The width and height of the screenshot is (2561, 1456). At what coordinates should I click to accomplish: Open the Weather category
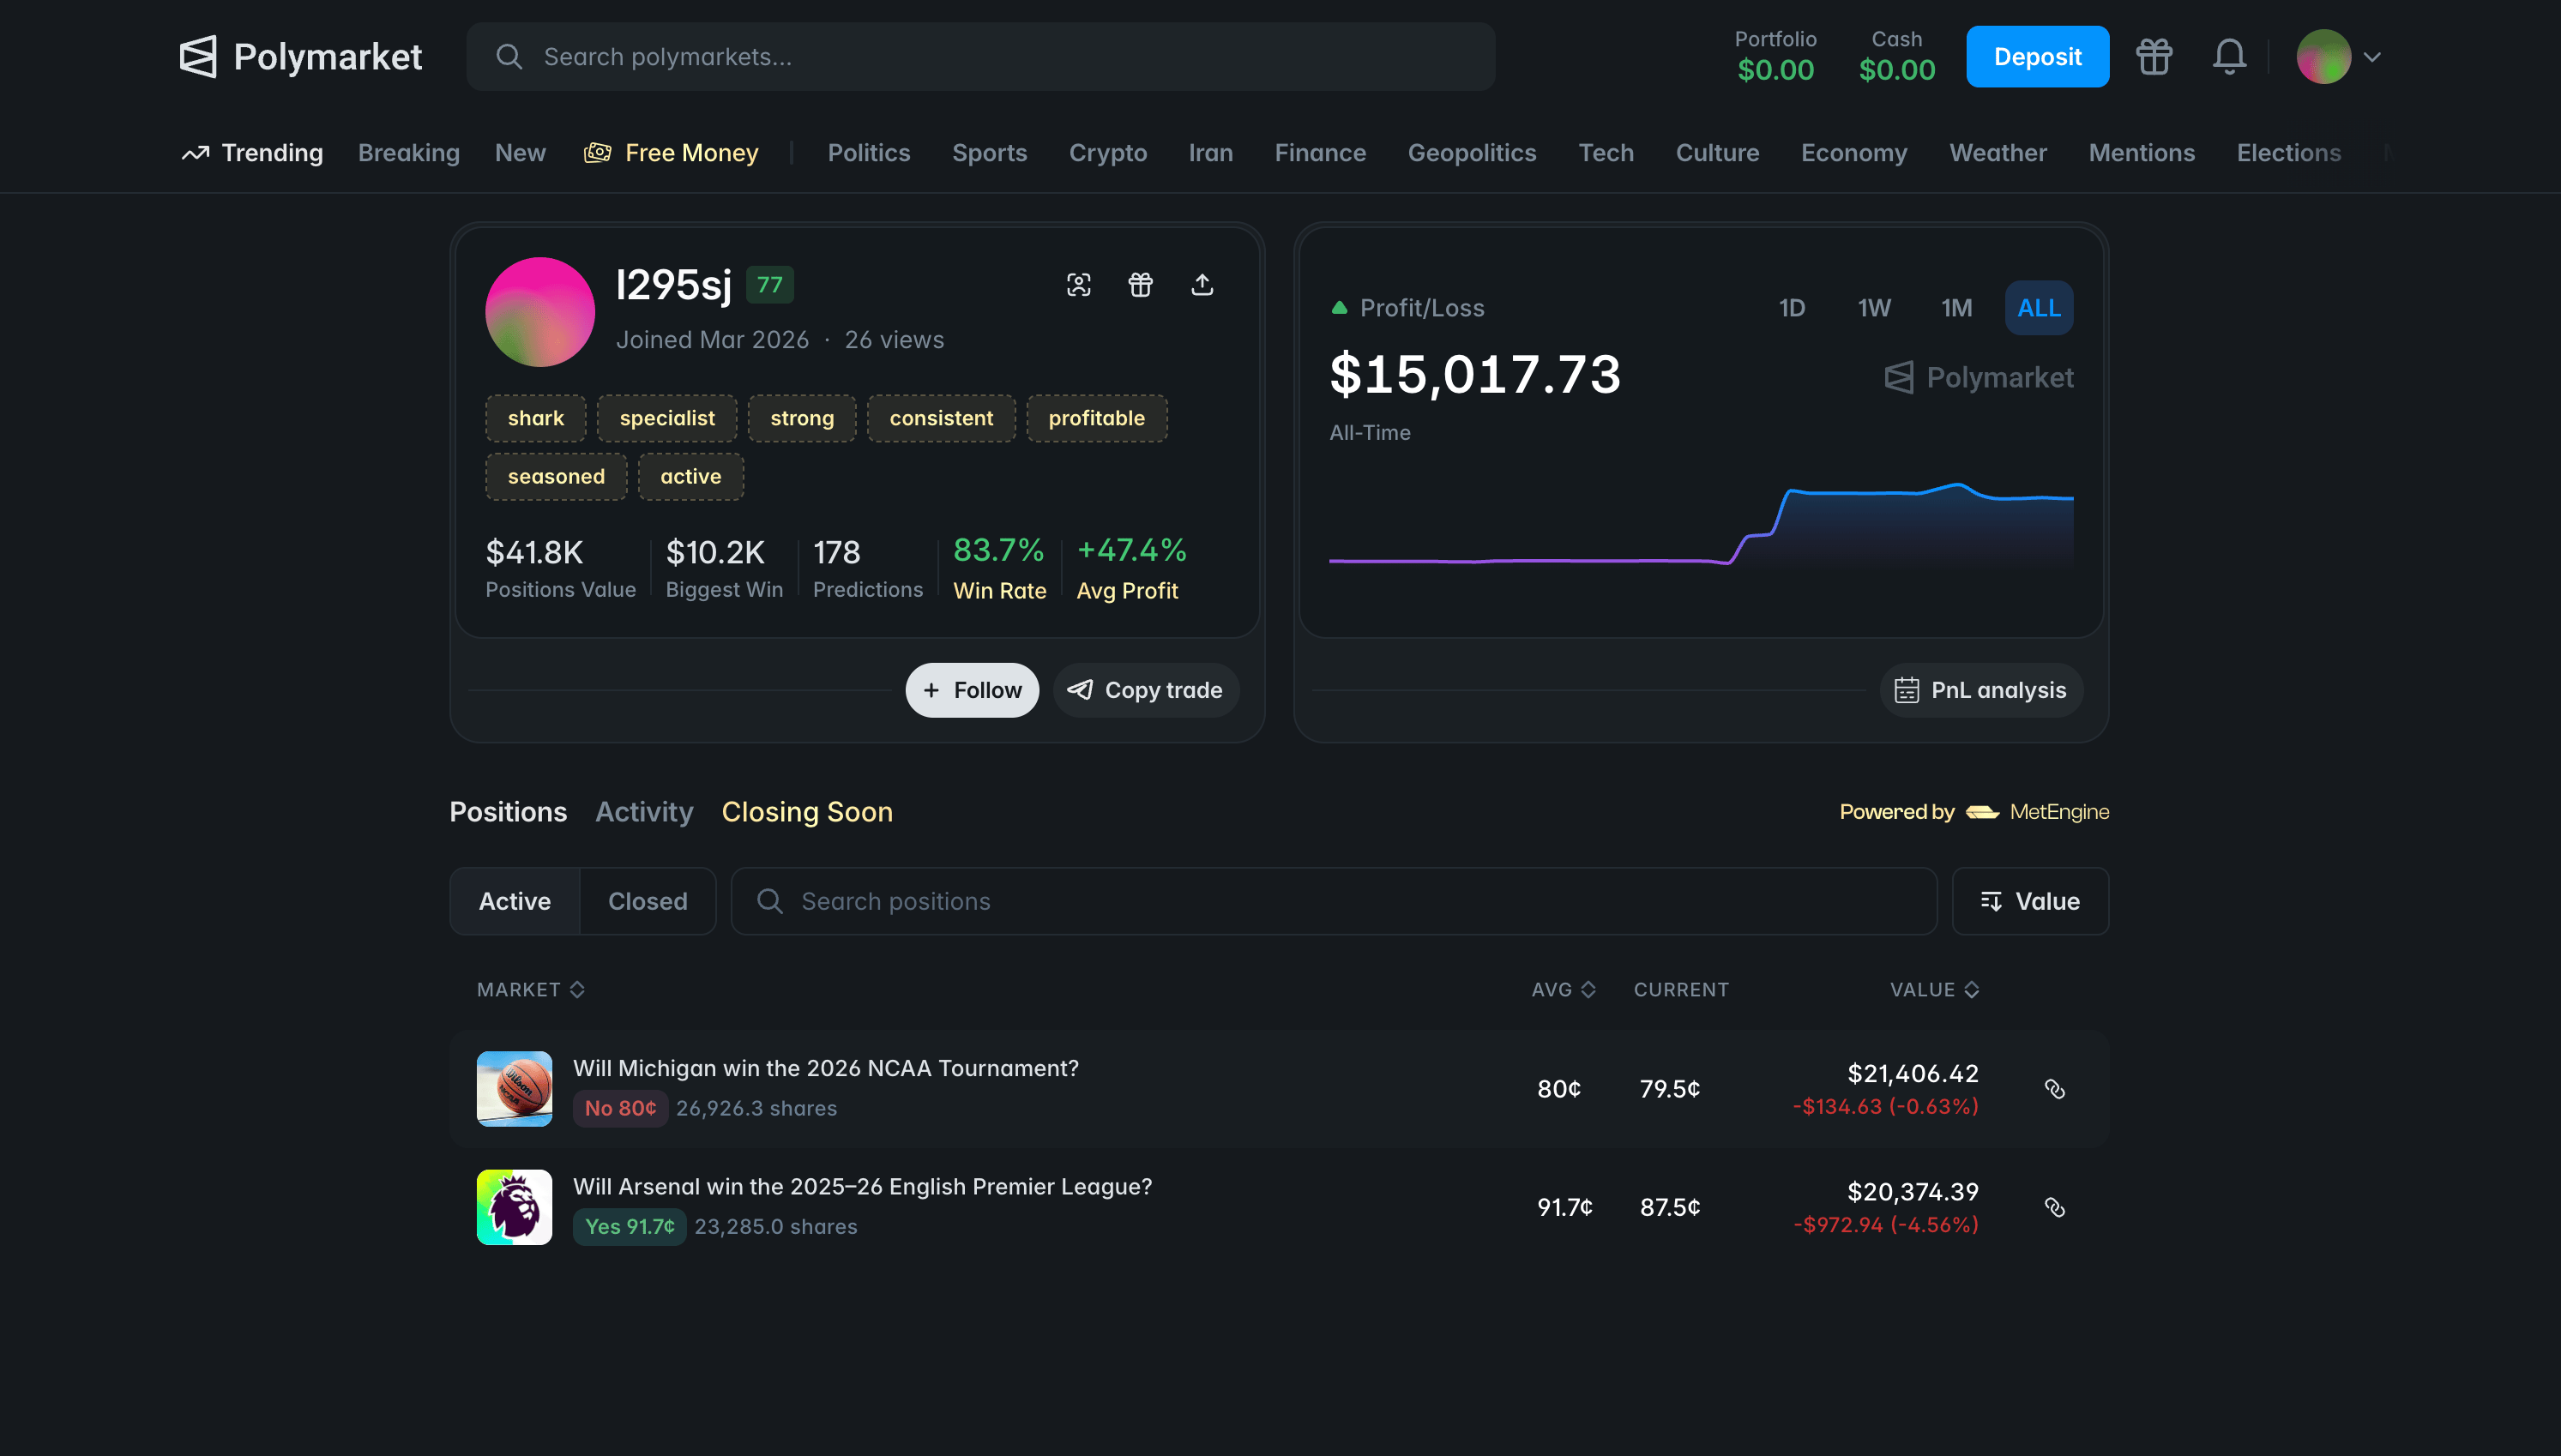coord(1998,153)
